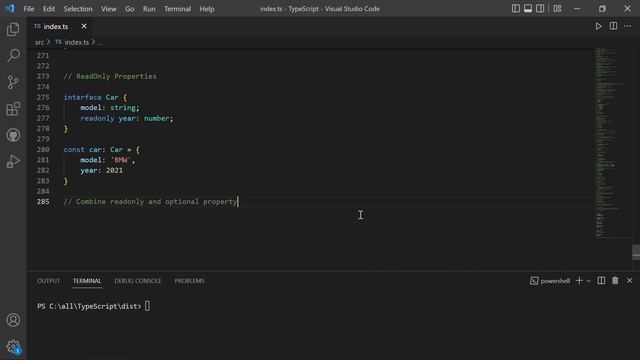Open the launch profile dropdown arrow
This screenshot has height=360, width=640.
pyautogui.click(x=588, y=281)
